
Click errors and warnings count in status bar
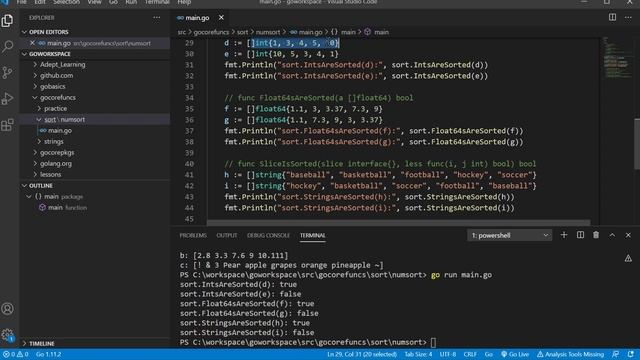(x=16, y=354)
